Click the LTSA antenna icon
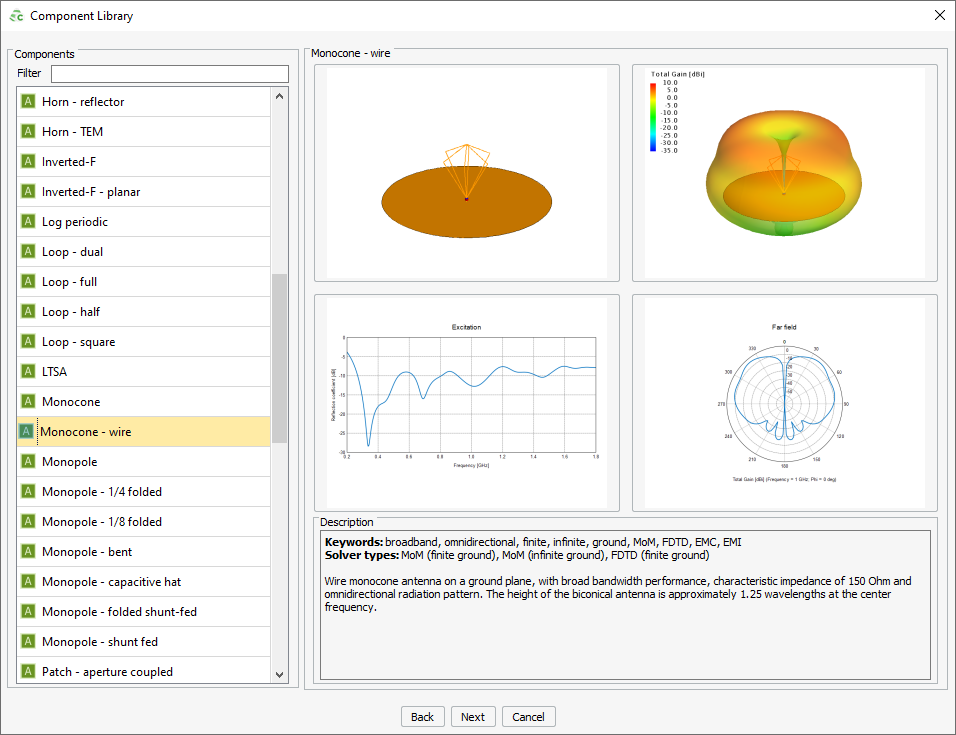Screen dimensions: 956x735 click(x=28, y=372)
